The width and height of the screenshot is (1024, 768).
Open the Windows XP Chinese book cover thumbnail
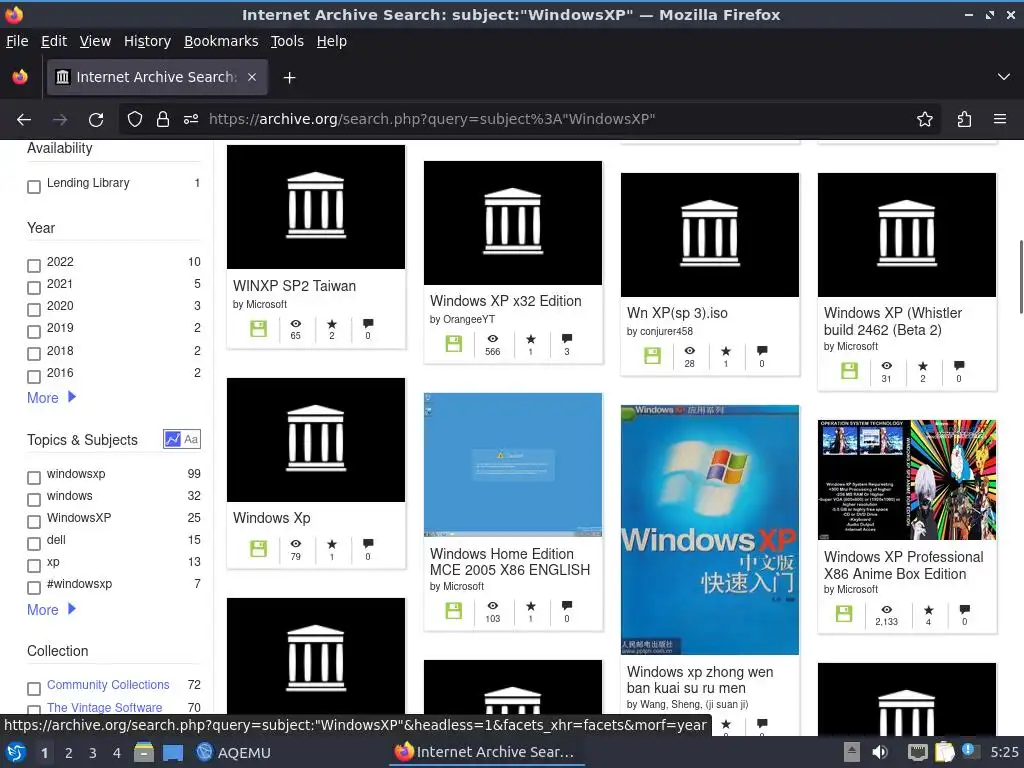(x=710, y=530)
